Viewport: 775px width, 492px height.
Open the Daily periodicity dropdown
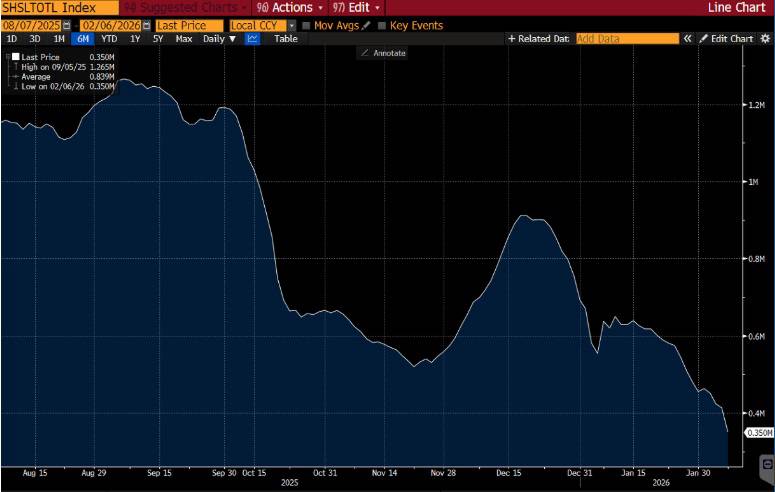point(219,39)
